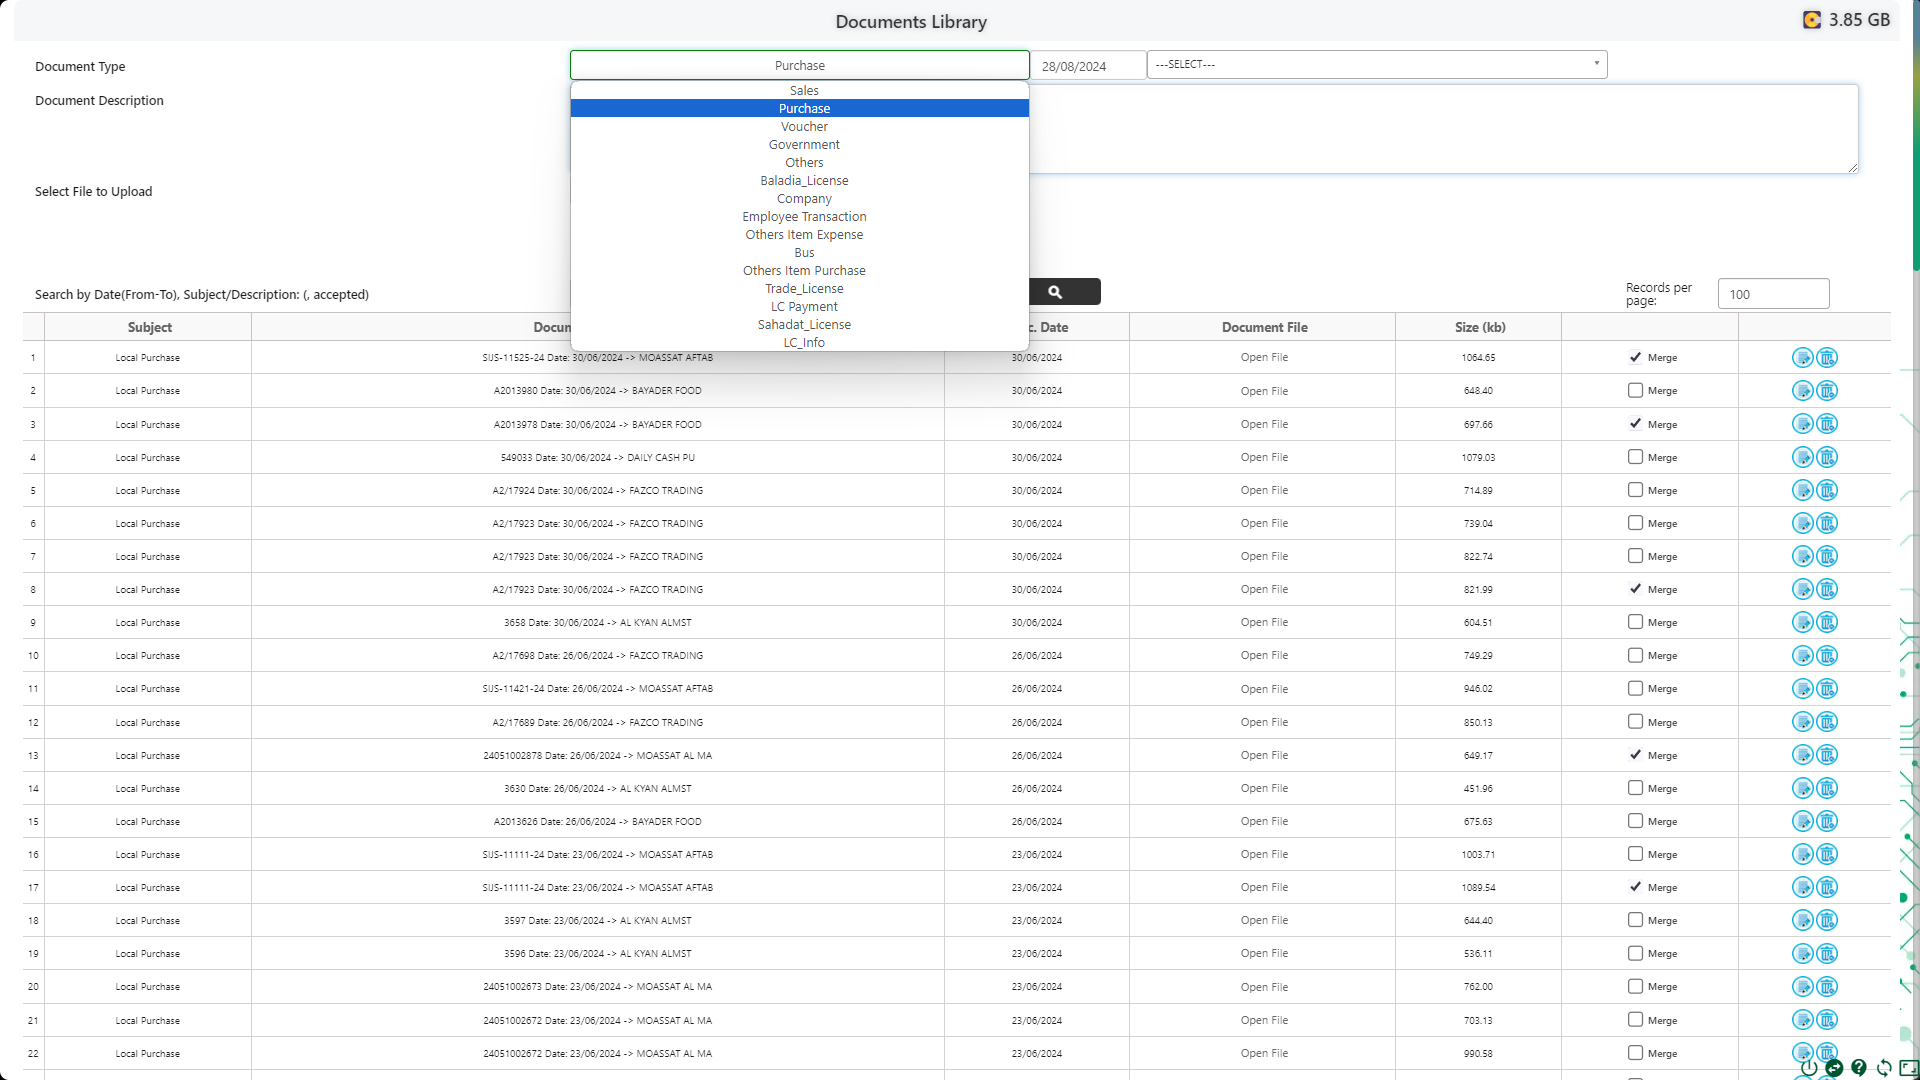The width and height of the screenshot is (1920, 1080).
Task: Pick Employee Transaction from the list
Action: point(804,216)
